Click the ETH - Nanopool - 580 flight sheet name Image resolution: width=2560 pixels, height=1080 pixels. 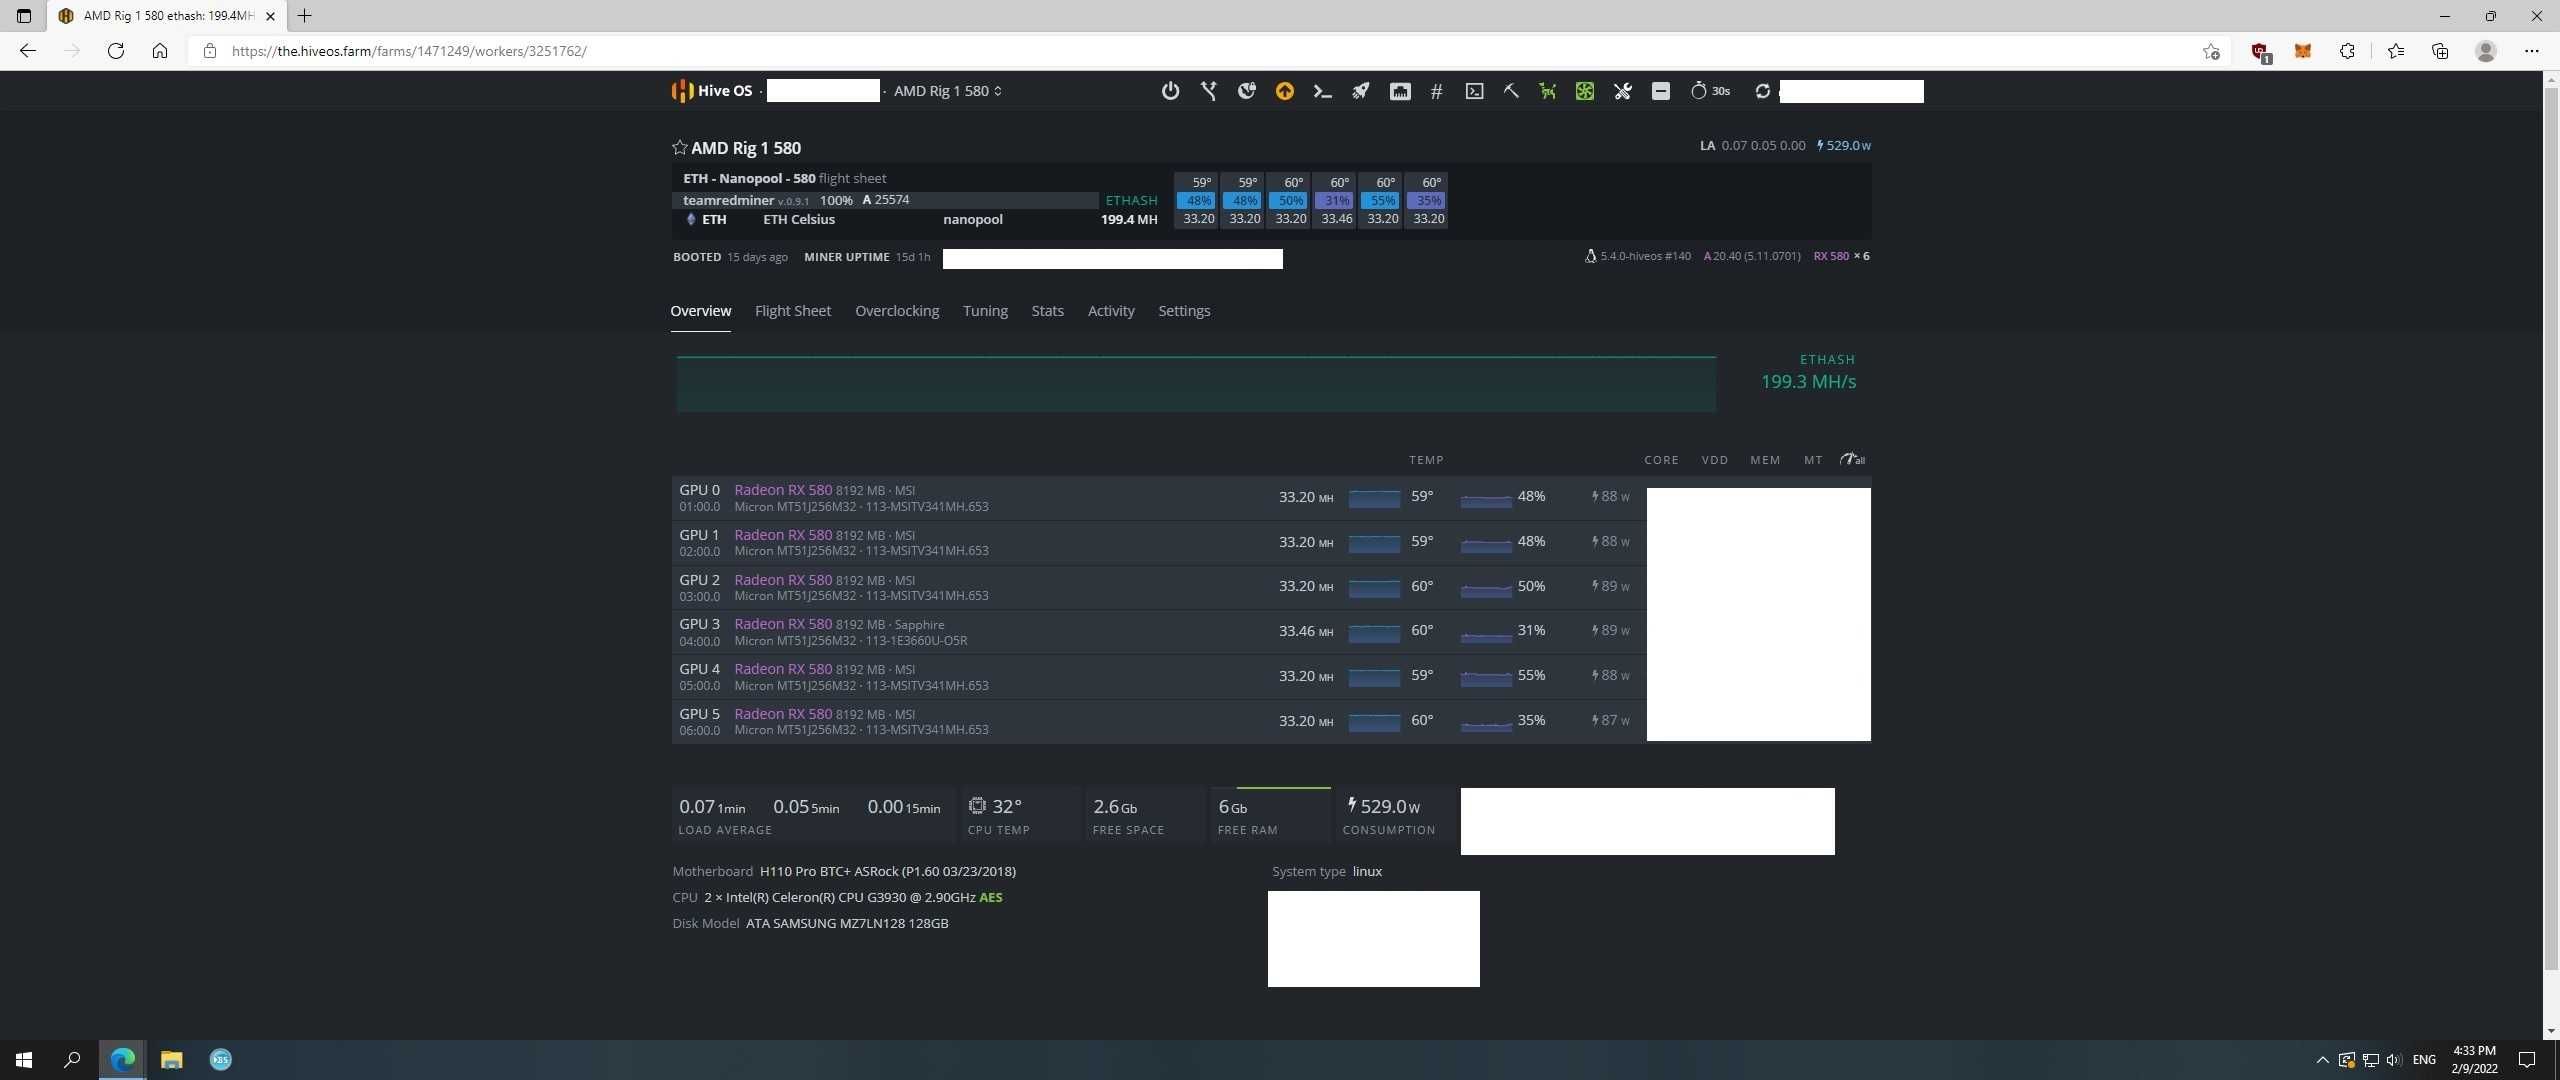click(x=748, y=178)
